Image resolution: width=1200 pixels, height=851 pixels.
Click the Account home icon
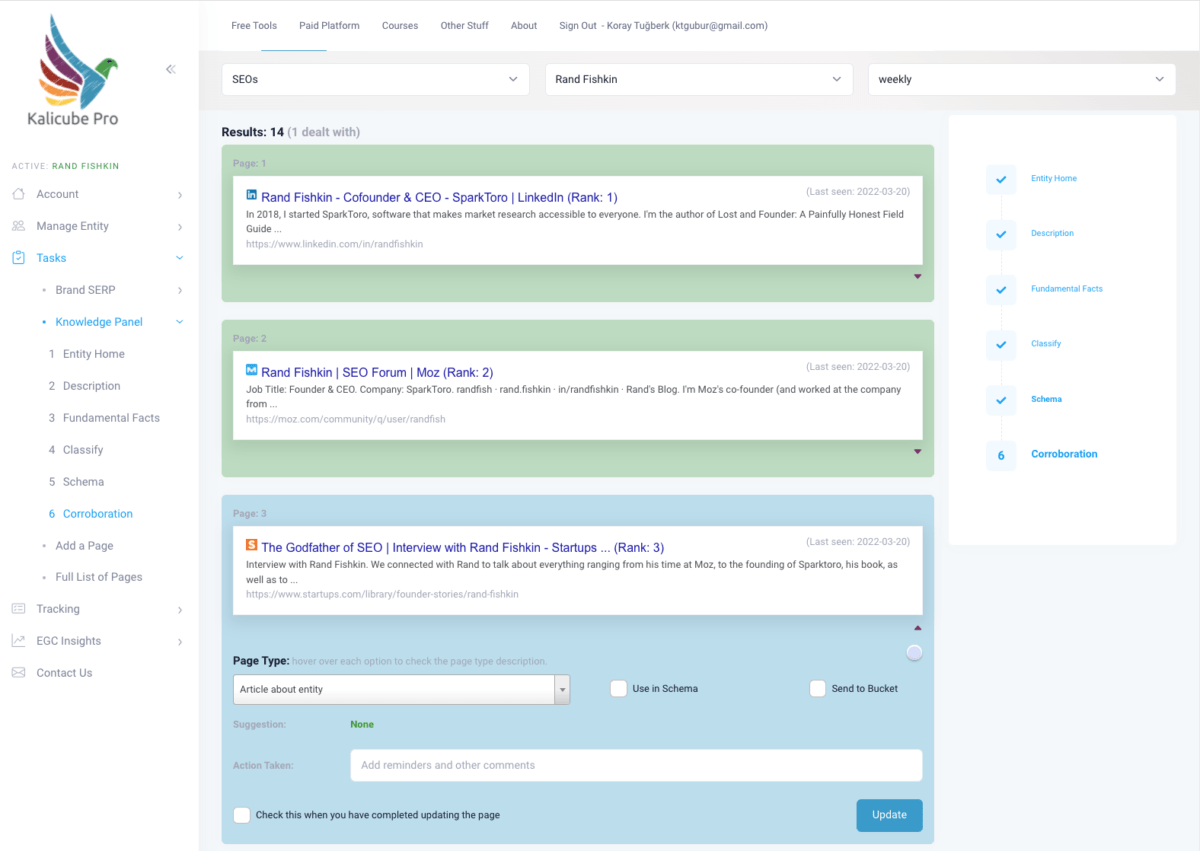18,194
